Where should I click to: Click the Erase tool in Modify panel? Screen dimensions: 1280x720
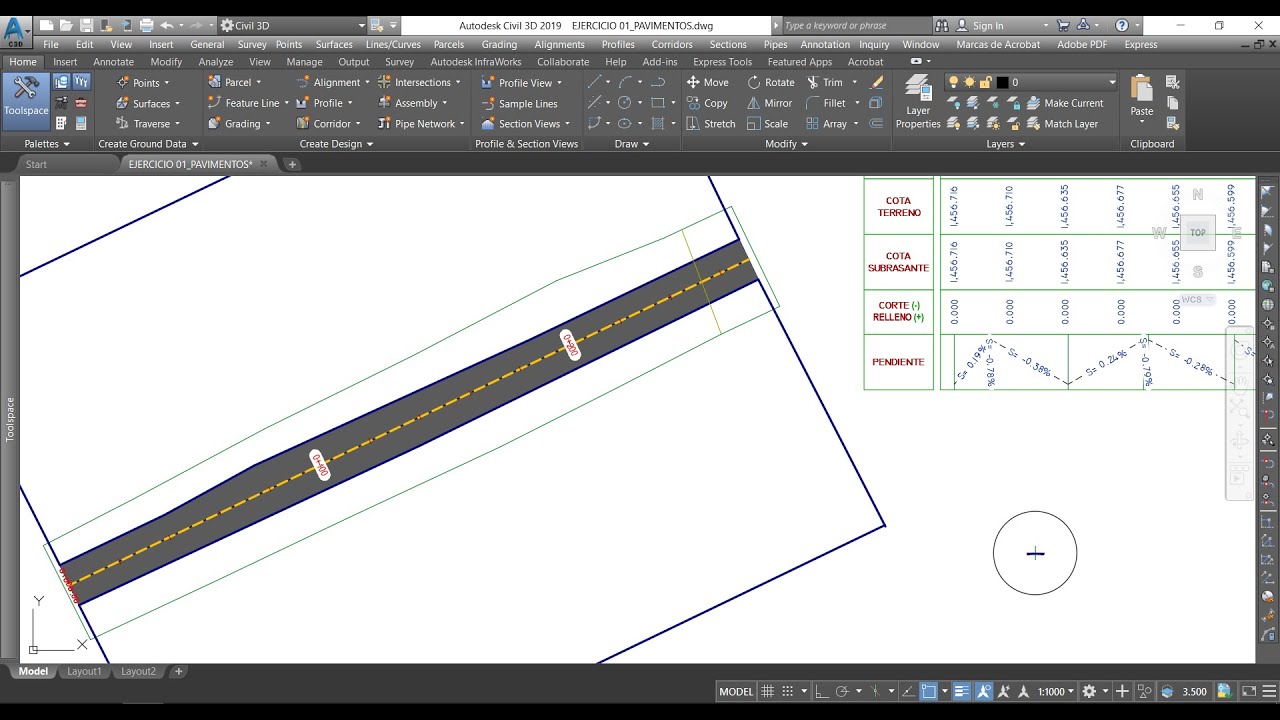click(877, 82)
